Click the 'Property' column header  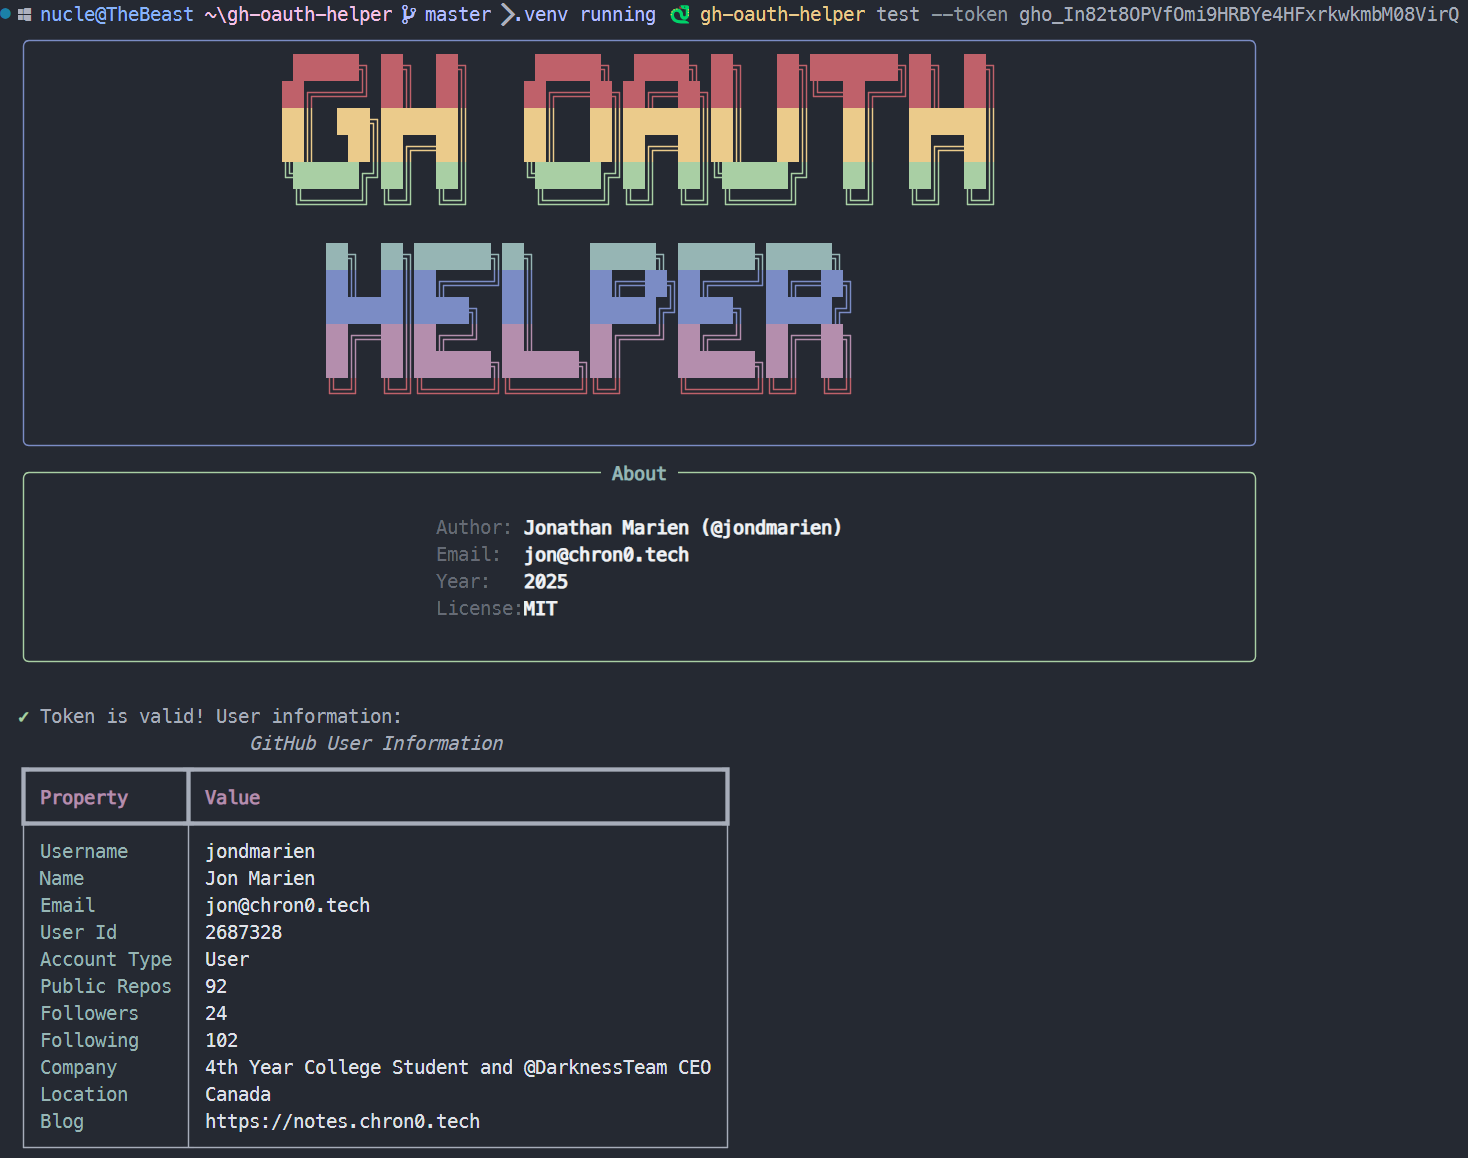(84, 798)
